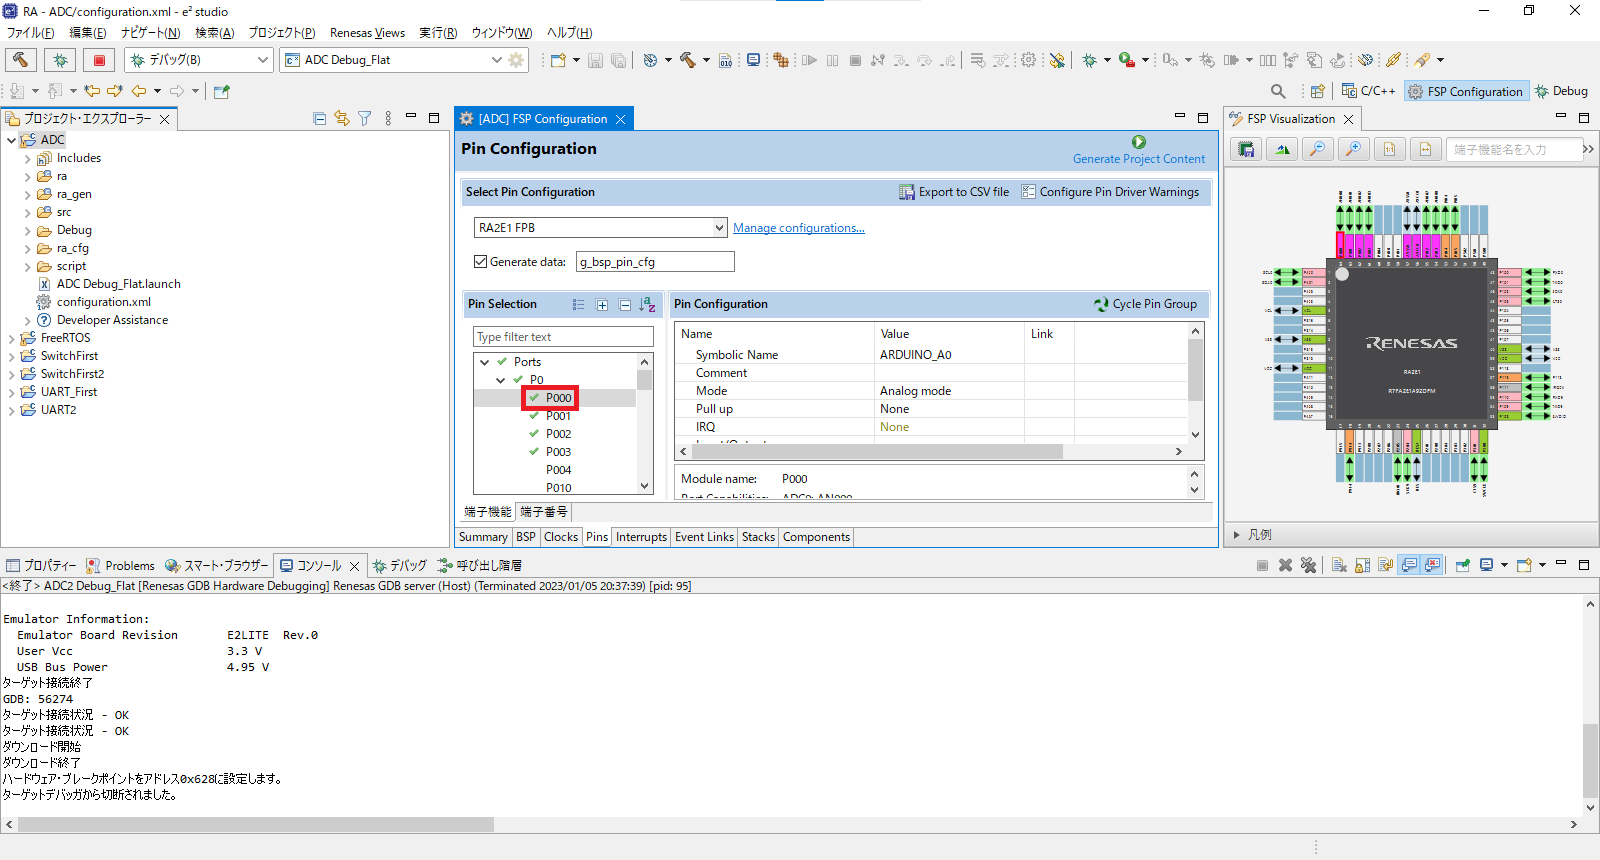This screenshot has height=860, width=1600.
Task: Click the sort A-Z icon in Pin Selection
Action: [x=647, y=305]
